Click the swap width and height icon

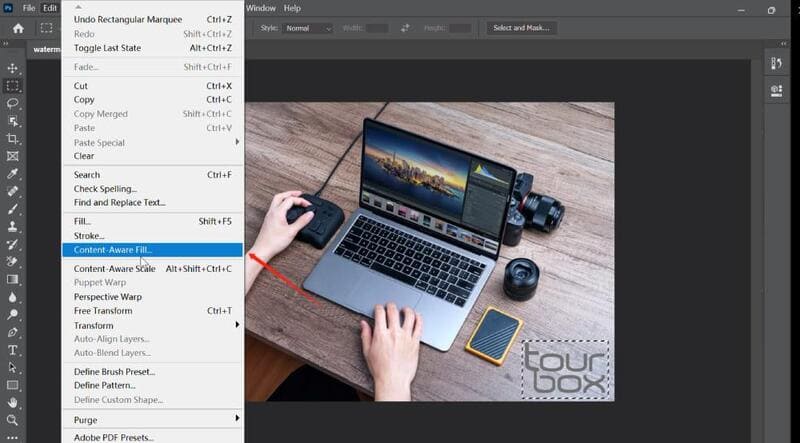coord(405,28)
